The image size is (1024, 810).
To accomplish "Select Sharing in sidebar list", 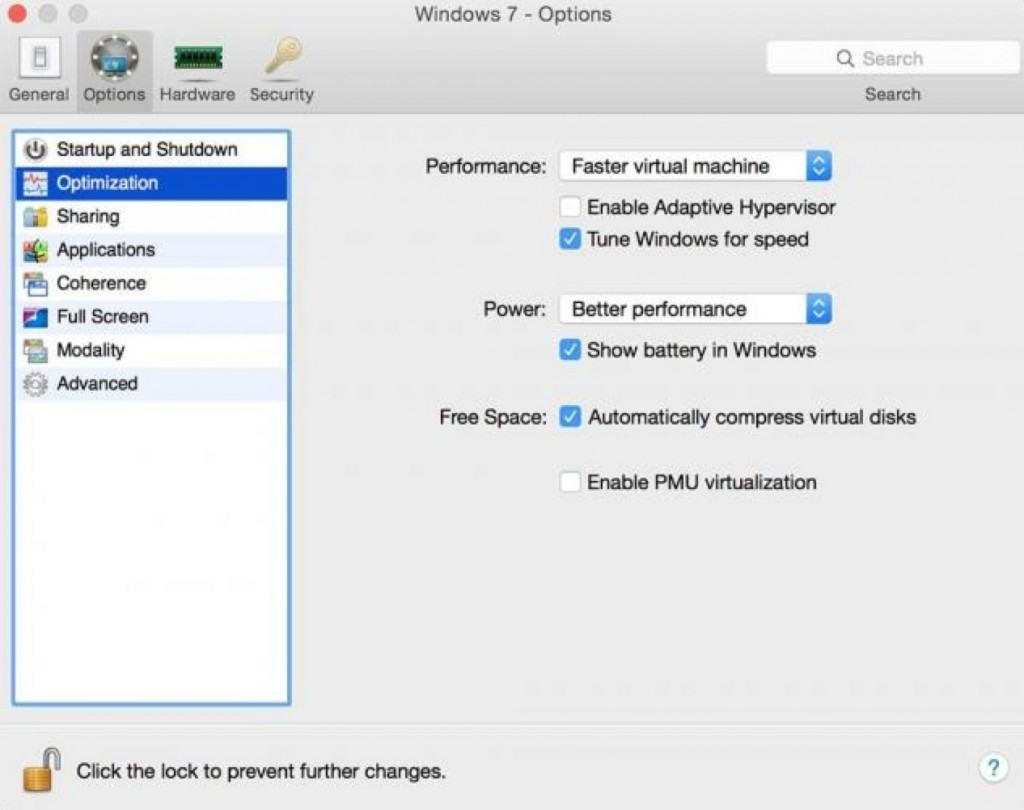I will (x=151, y=217).
